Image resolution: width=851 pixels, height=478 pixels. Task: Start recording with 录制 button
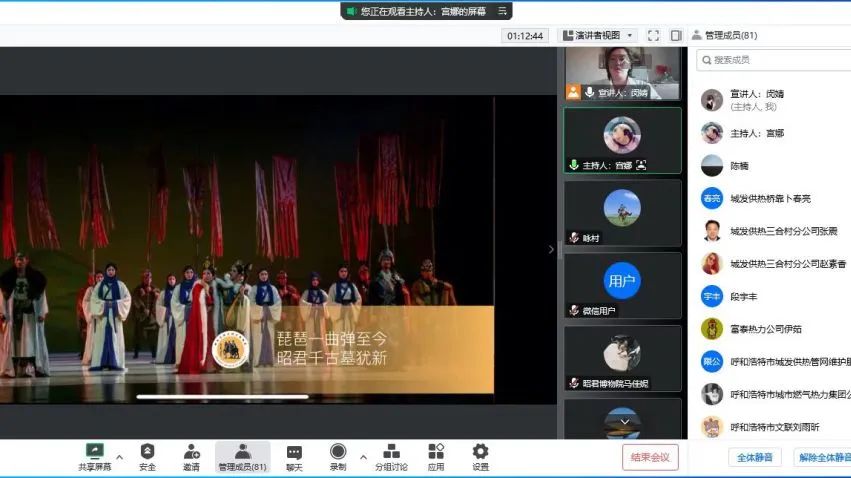click(338, 457)
